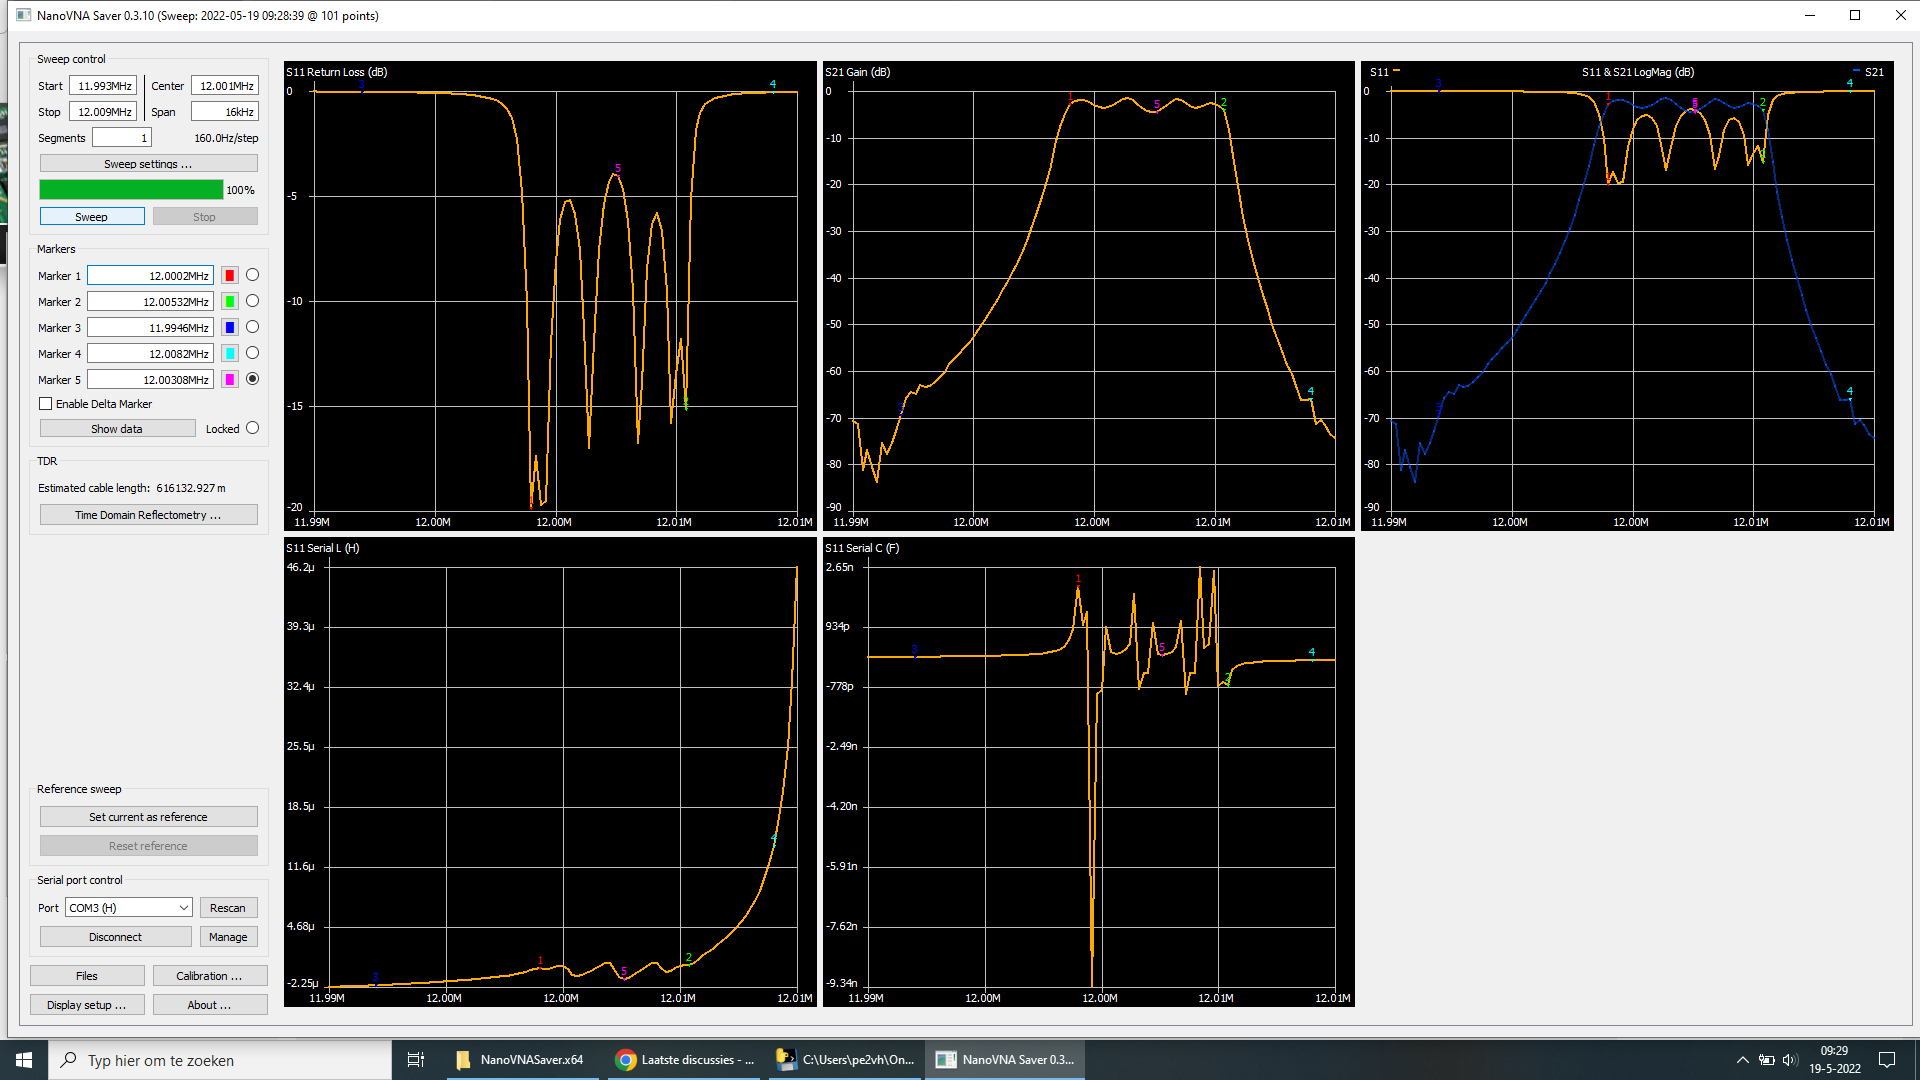Click the S11 Serial L chart
Image resolution: width=1920 pixels, height=1080 pixels.
[x=550, y=772]
